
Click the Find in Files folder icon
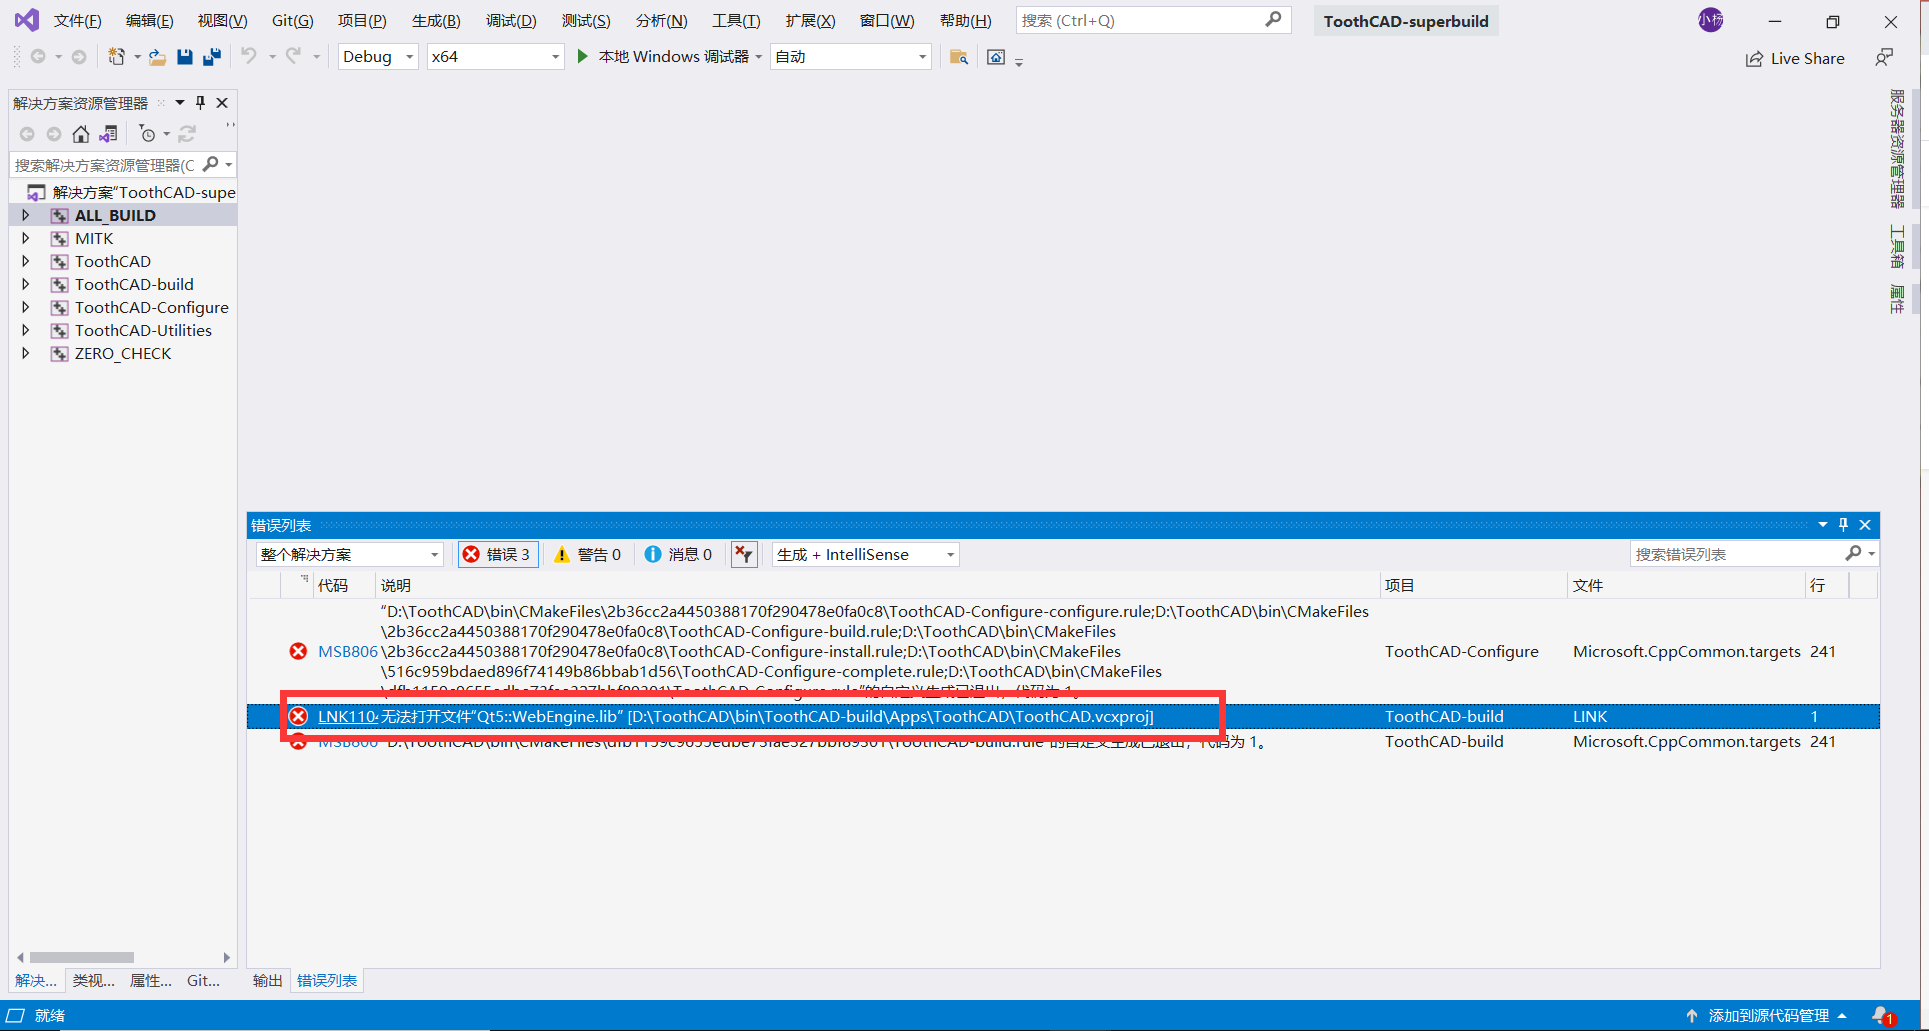[959, 57]
